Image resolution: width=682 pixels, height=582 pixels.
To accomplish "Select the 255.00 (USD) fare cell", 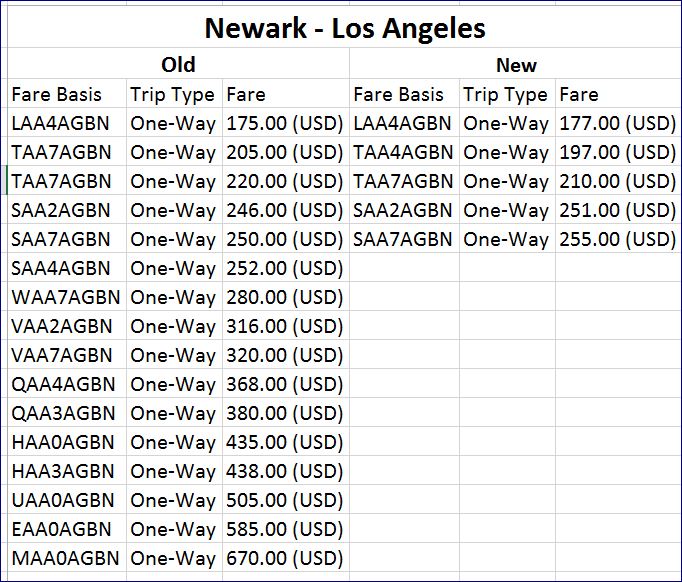I will click(x=617, y=240).
